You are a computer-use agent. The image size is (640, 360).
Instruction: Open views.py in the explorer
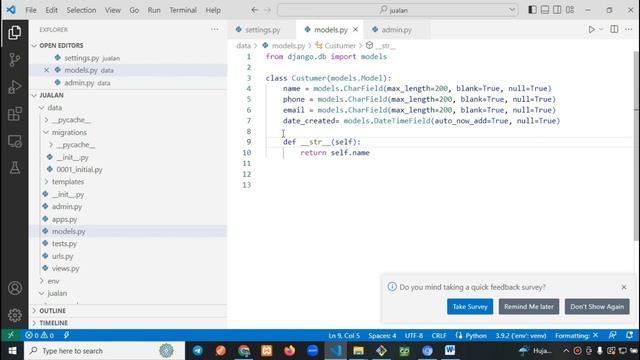(x=65, y=268)
